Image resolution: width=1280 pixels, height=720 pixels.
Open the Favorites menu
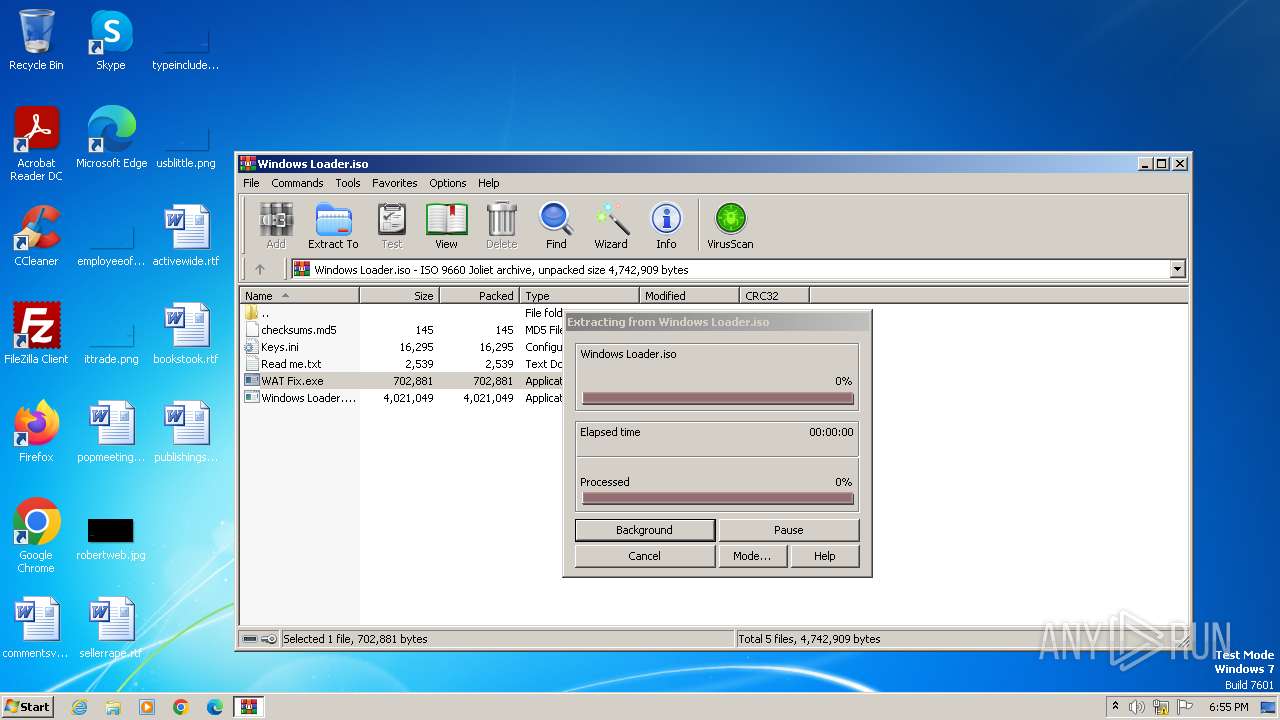point(395,183)
